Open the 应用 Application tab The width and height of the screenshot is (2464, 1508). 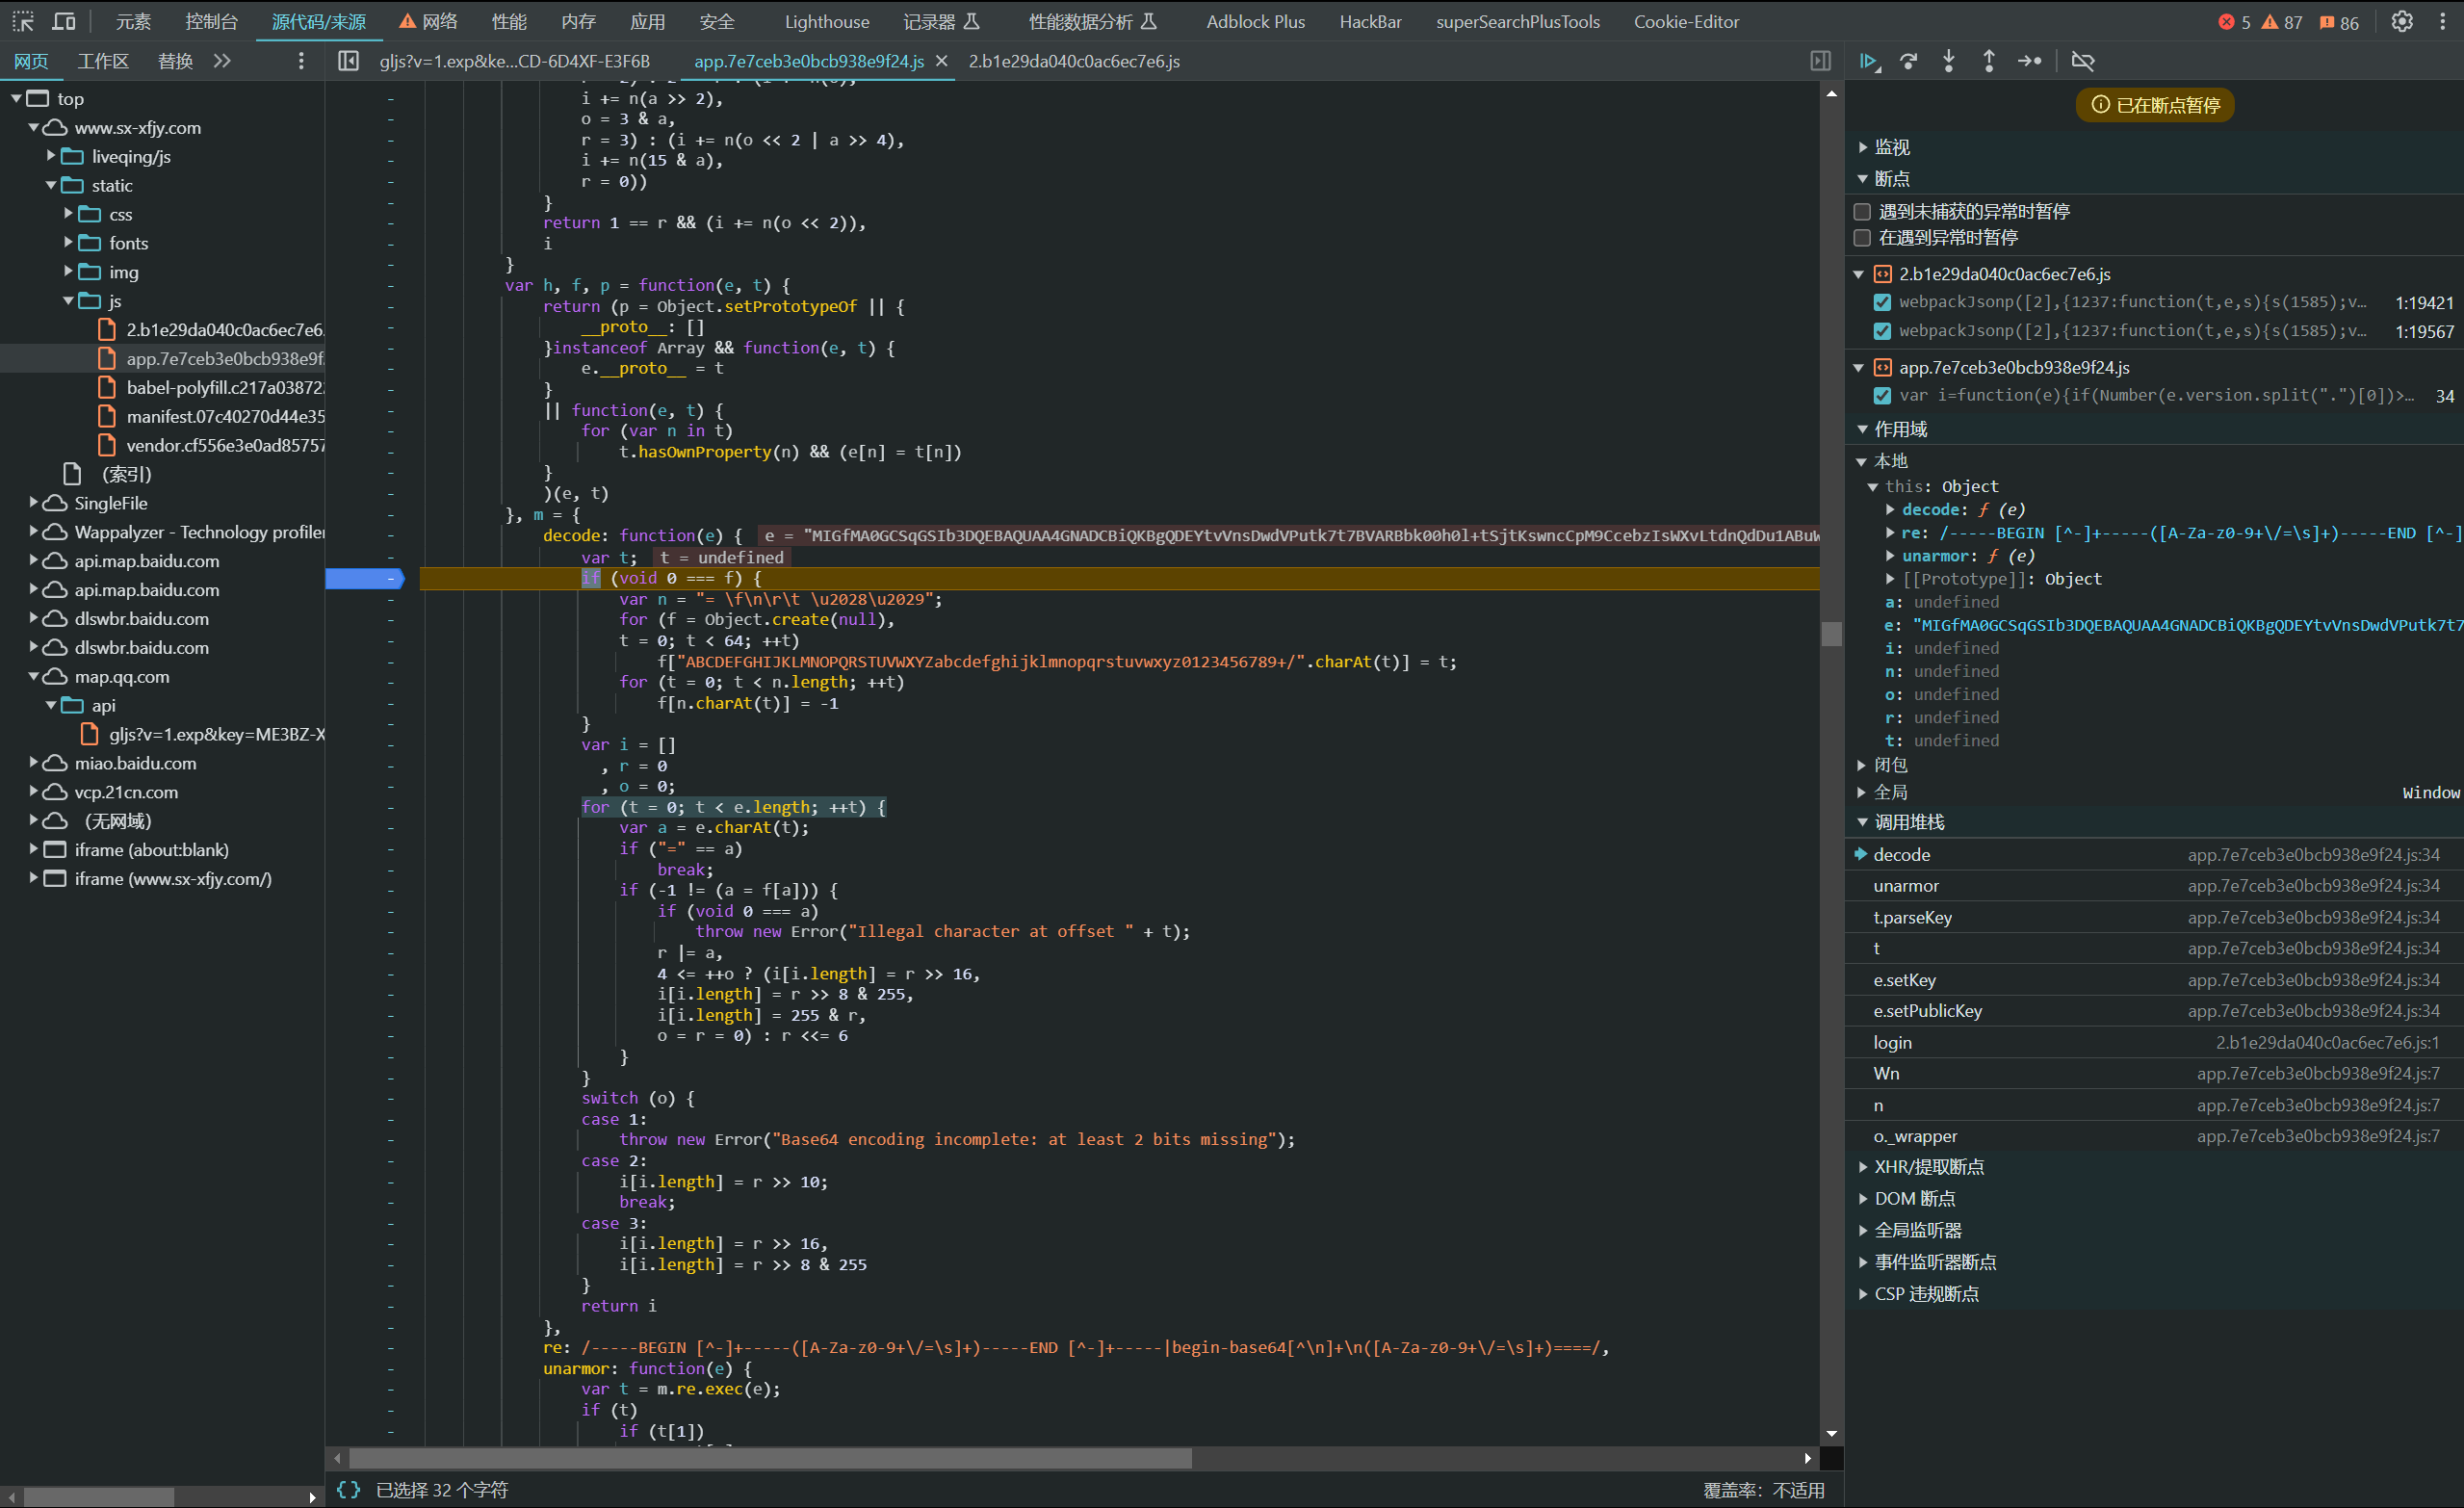point(647,21)
